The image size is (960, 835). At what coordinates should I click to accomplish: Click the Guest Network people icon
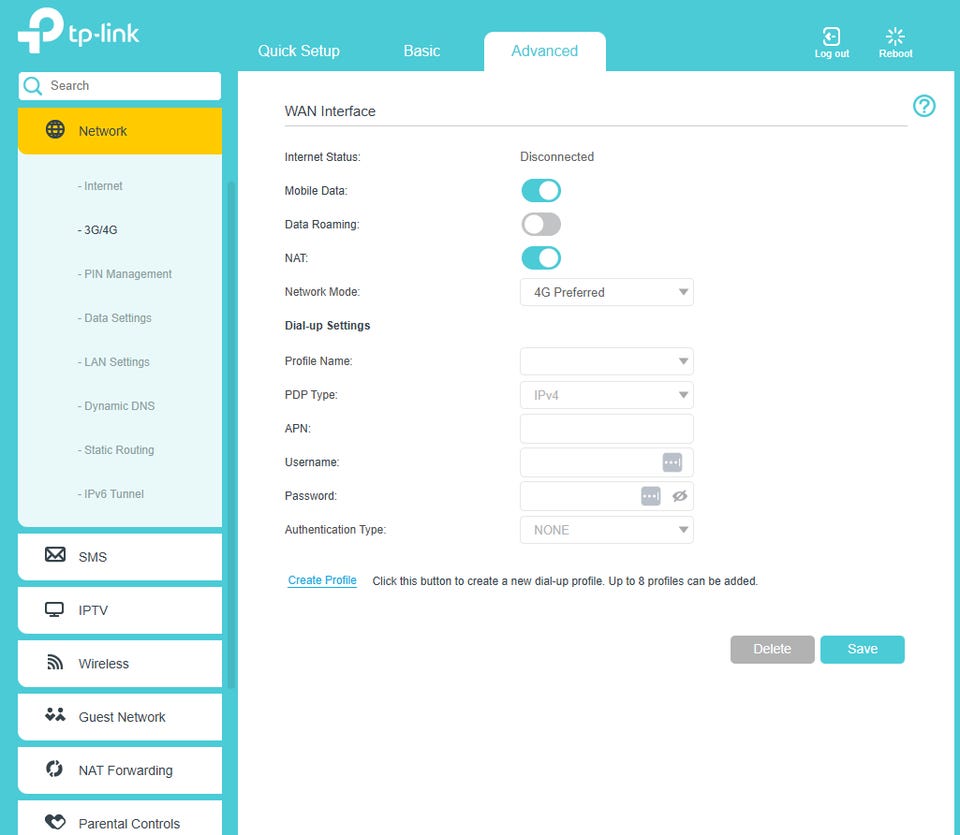[55, 714]
